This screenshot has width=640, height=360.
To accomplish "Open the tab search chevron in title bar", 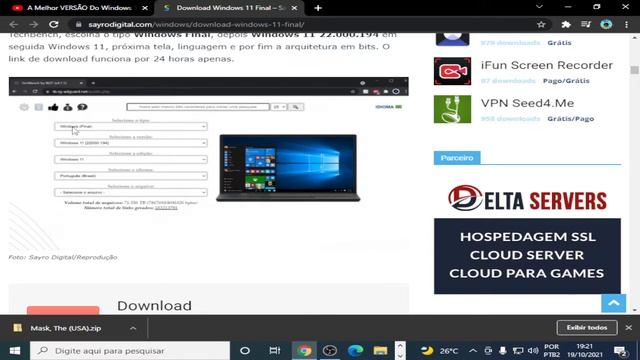I will pos(539,7).
